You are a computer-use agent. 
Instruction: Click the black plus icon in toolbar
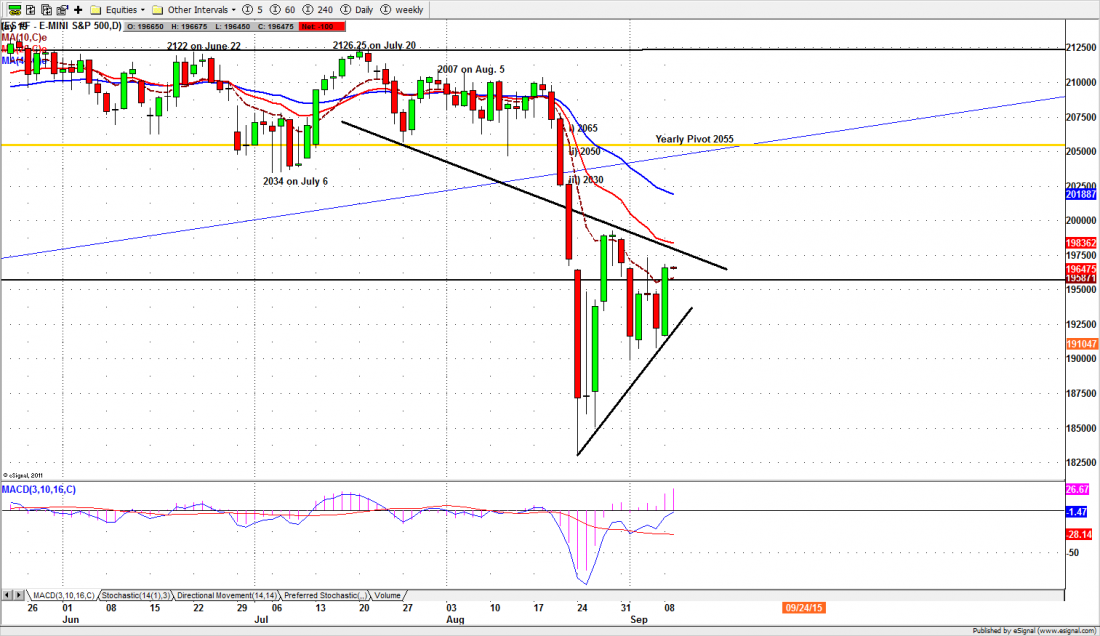78,9
